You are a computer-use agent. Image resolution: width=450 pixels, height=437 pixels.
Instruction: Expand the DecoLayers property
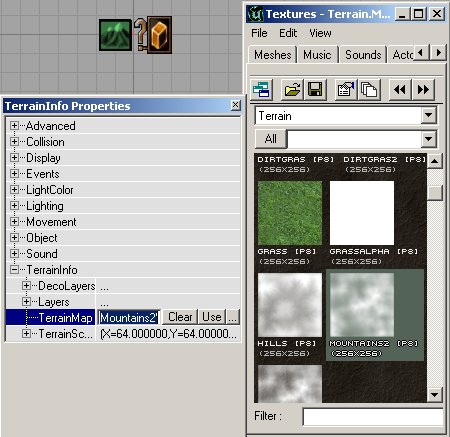[26, 286]
